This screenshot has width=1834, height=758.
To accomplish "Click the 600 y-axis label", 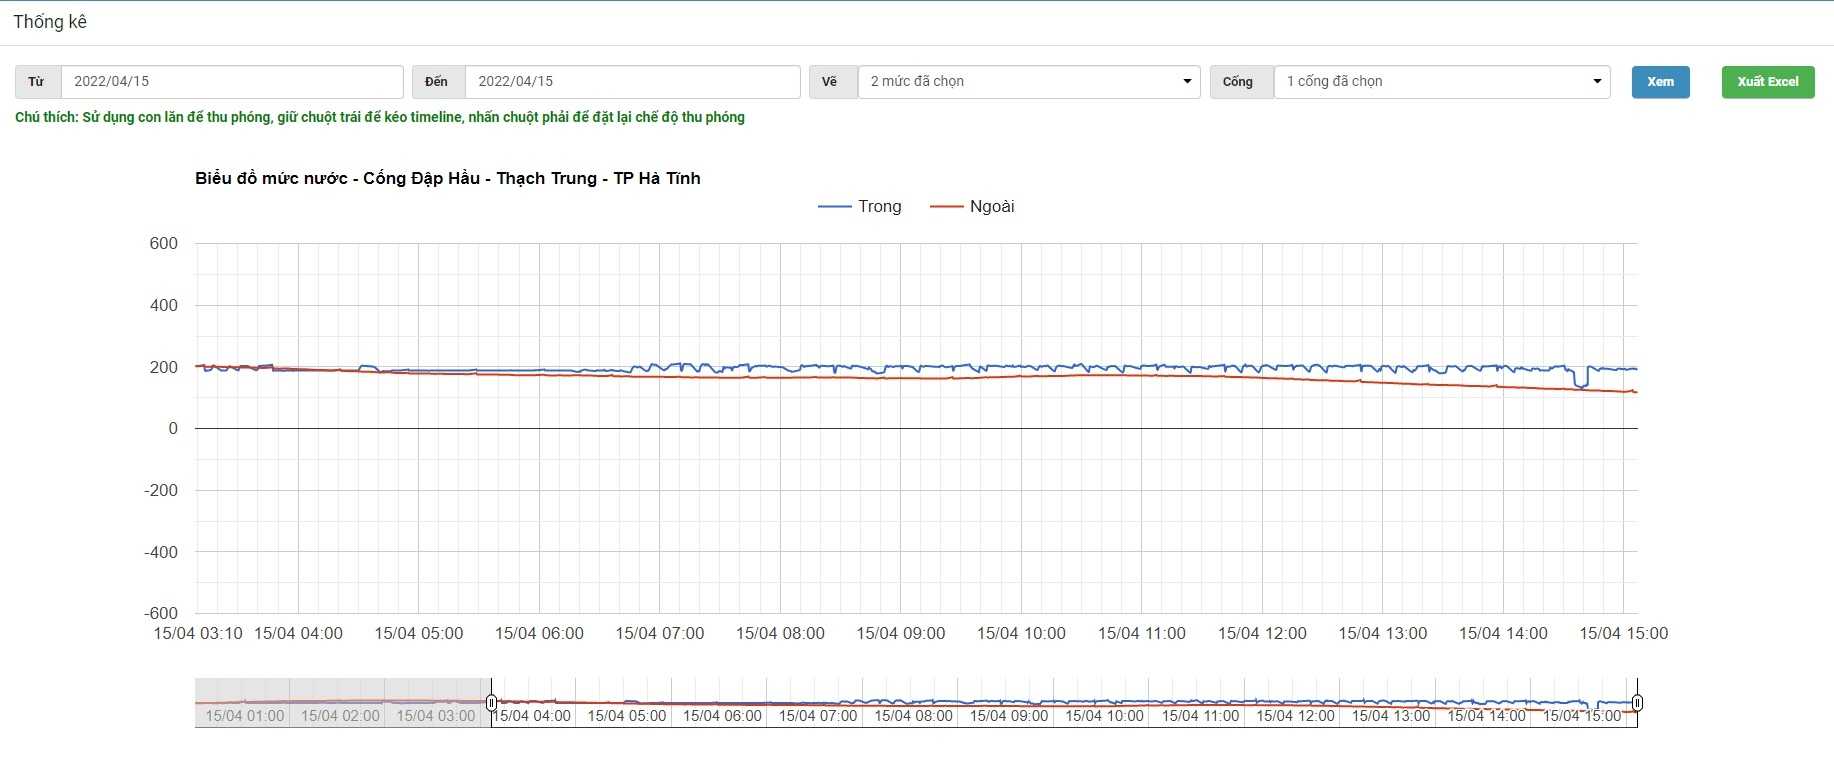I will click(164, 243).
